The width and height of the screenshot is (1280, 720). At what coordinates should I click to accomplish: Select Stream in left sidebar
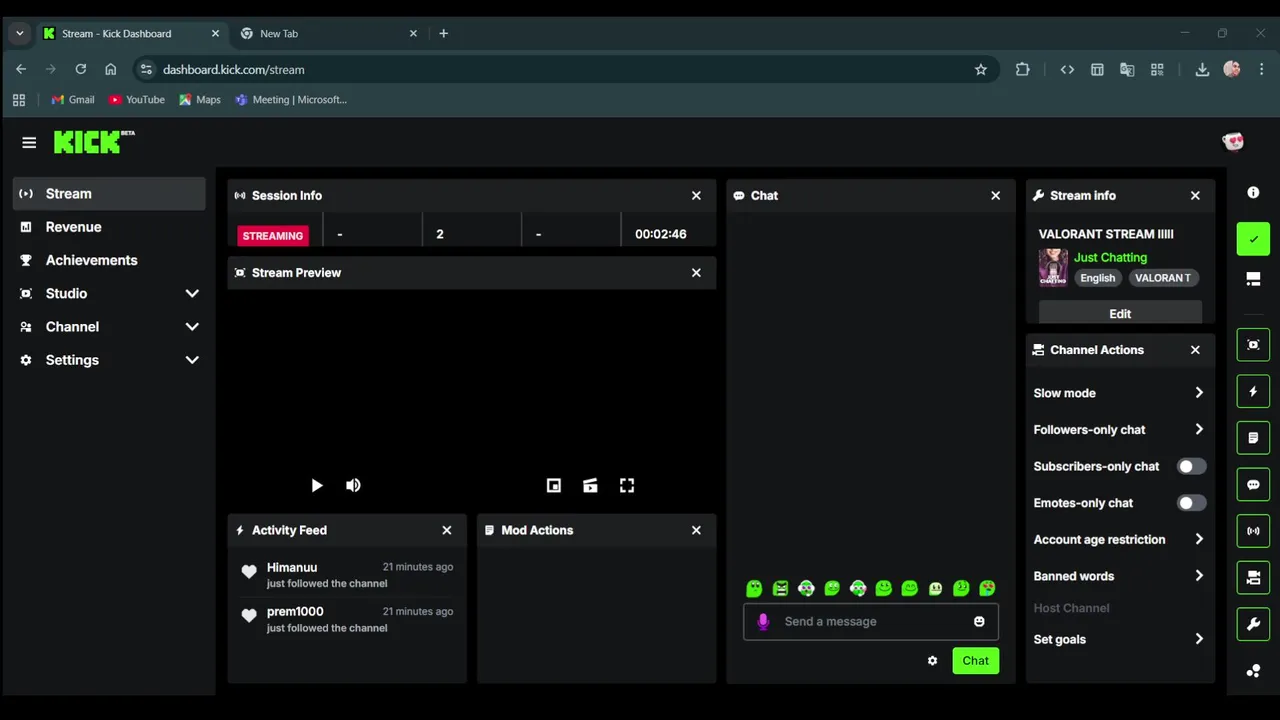(109, 194)
